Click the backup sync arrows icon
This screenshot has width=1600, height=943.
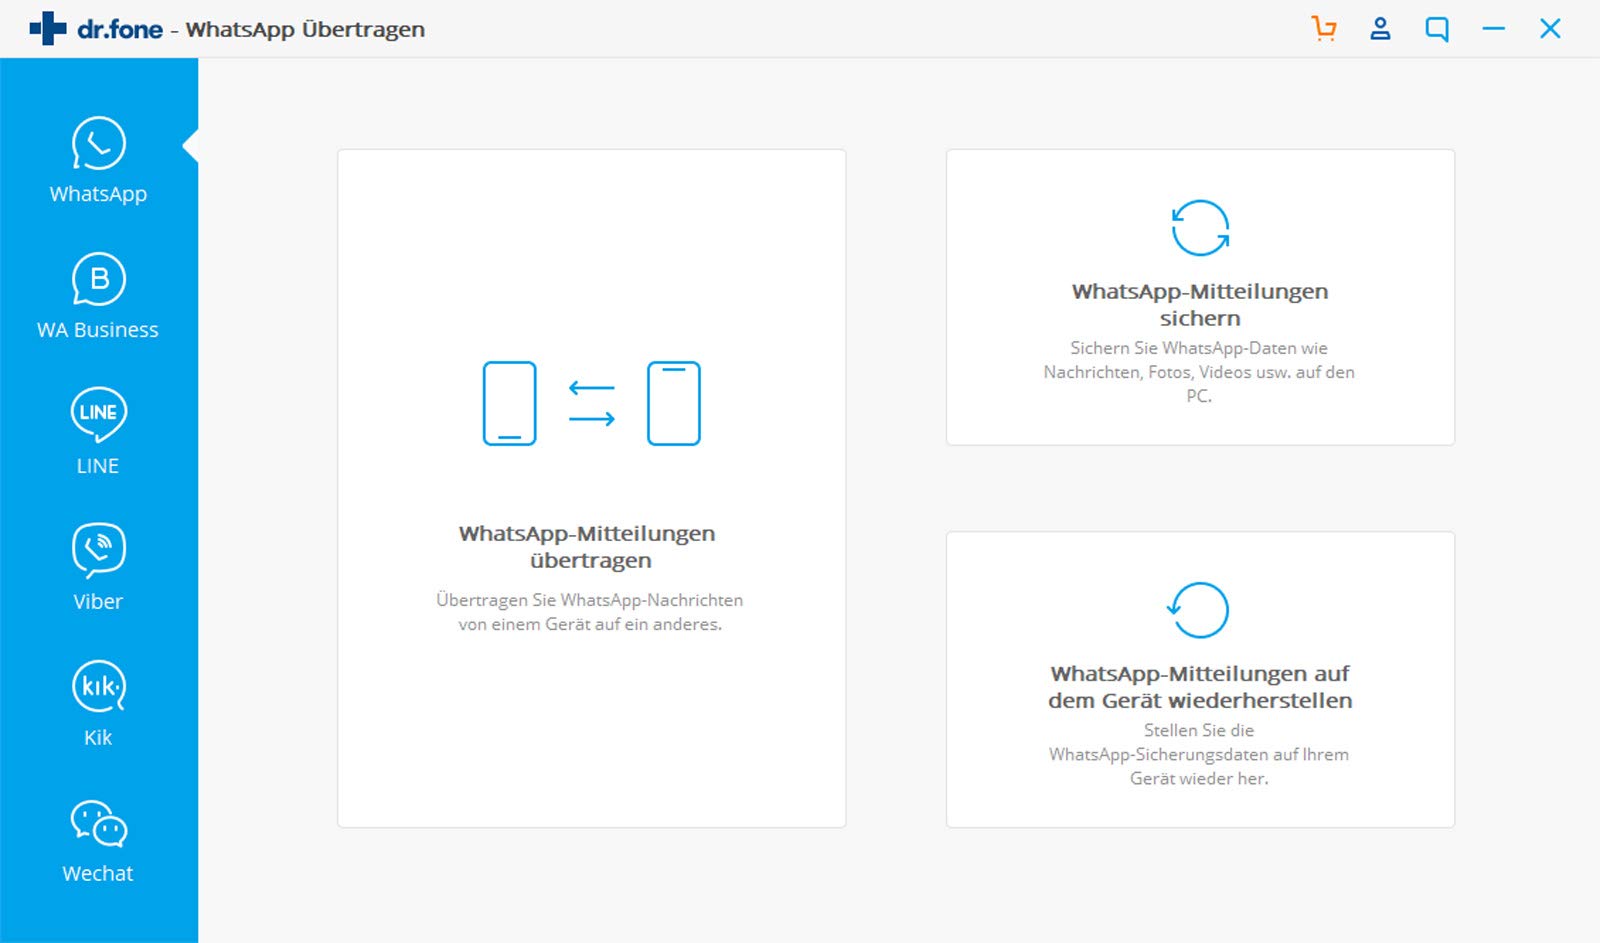tap(1200, 228)
